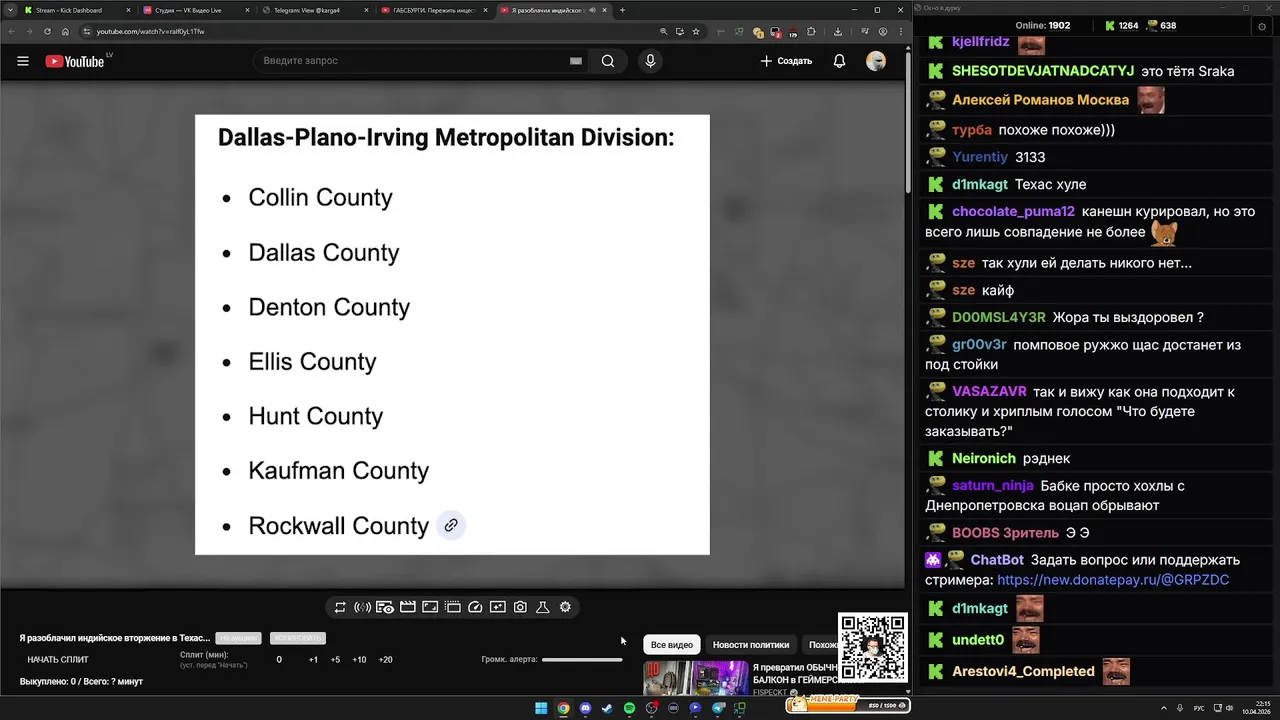Switch to ГАБСБУРГИ browser tab
Viewport: 1280px width, 720px height.
click(433, 10)
